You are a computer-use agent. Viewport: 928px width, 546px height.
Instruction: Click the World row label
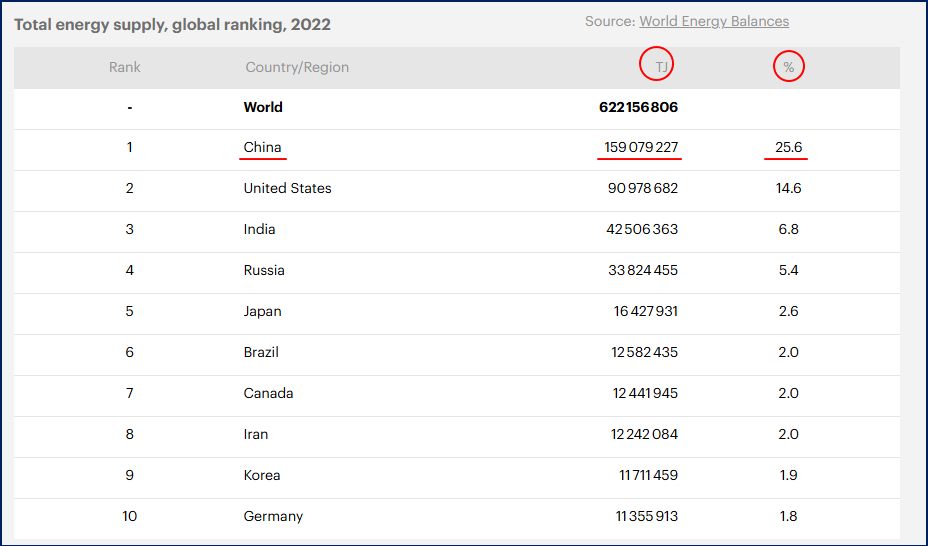[263, 107]
